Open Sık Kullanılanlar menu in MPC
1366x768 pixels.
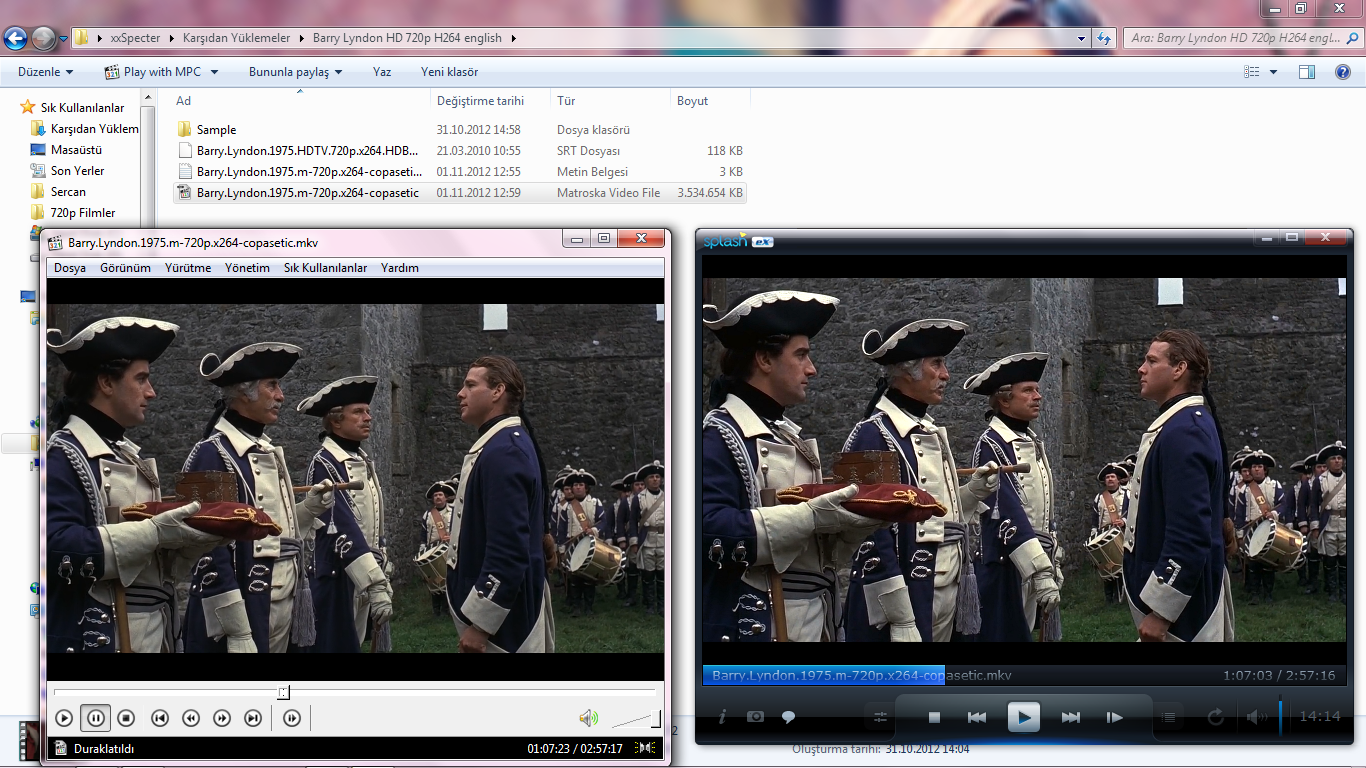click(325, 268)
